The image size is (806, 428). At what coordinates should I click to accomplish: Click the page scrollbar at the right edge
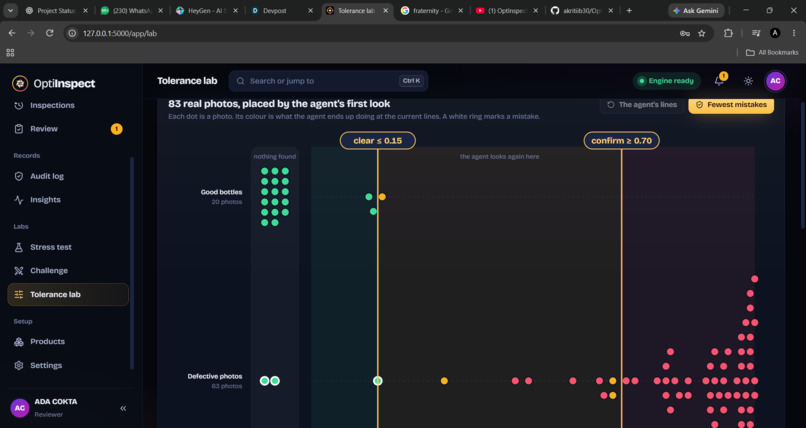click(803, 164)
